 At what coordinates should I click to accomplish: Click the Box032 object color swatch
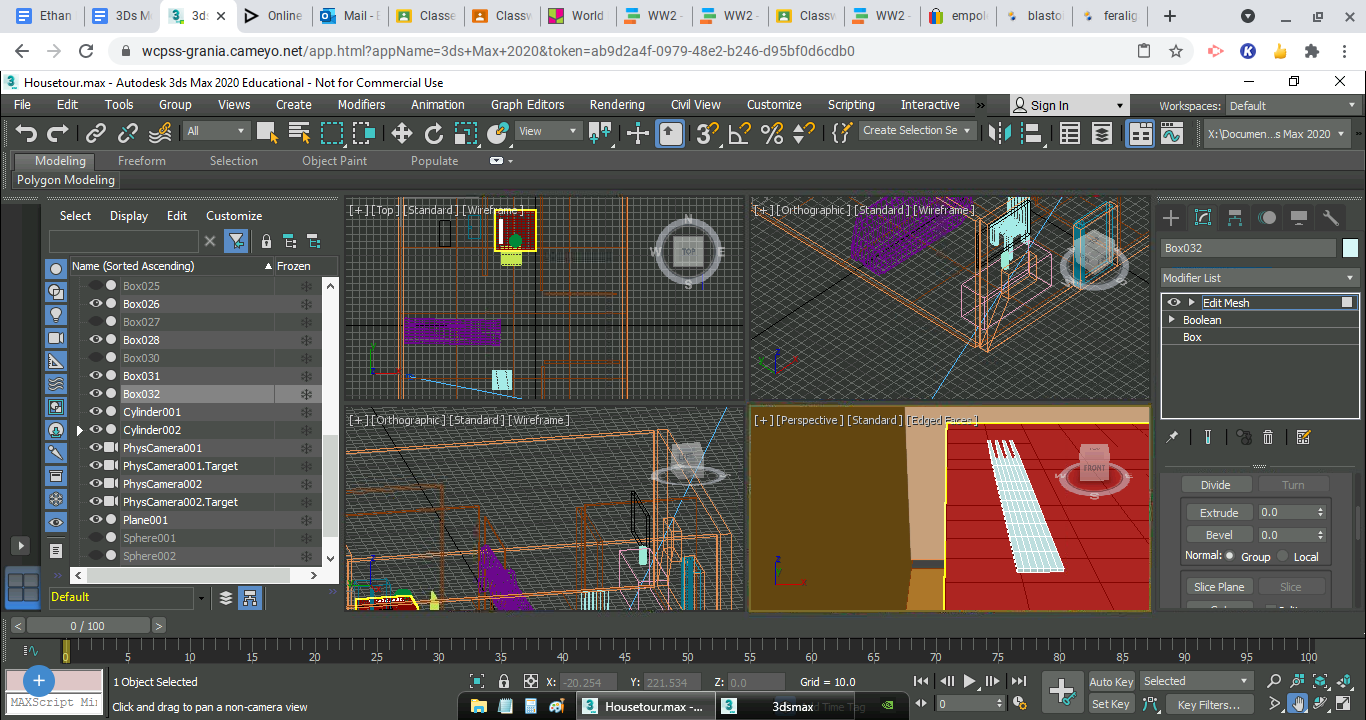[x=1351, y=248]
